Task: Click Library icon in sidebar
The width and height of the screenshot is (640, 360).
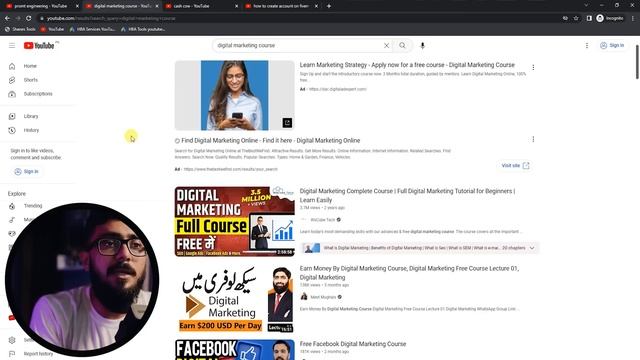Action: coord(12,116)
